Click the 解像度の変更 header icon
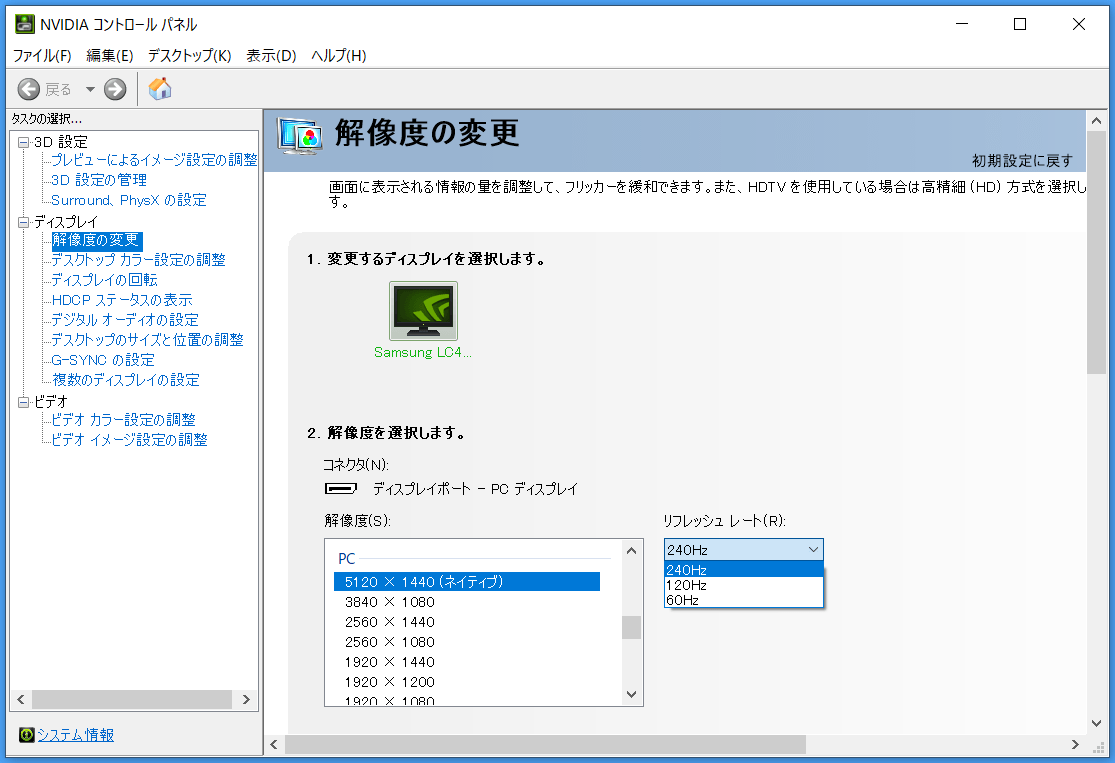1115x763 pixels. click(299, 136)
